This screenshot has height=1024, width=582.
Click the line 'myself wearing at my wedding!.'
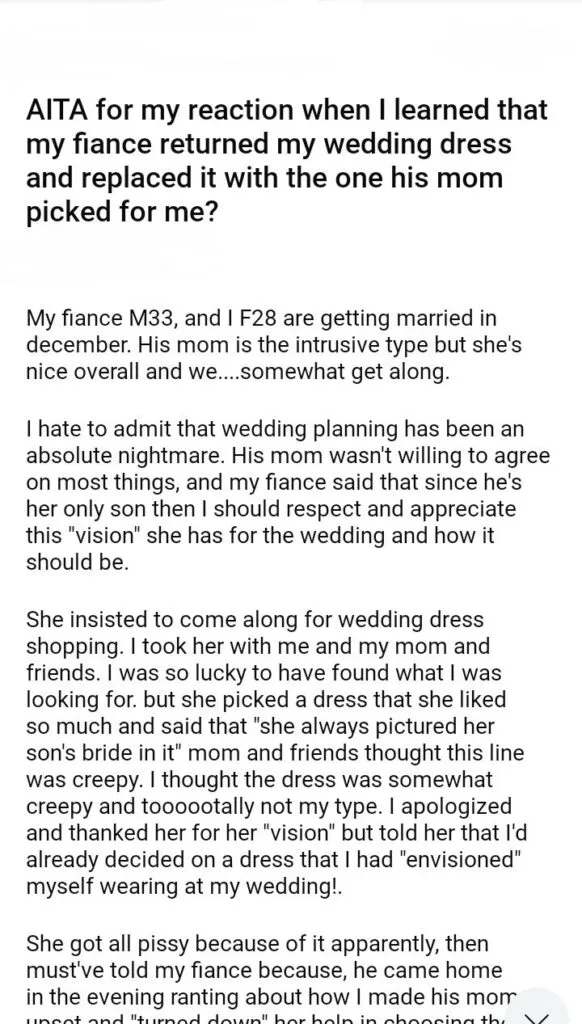tap(184, 886)
